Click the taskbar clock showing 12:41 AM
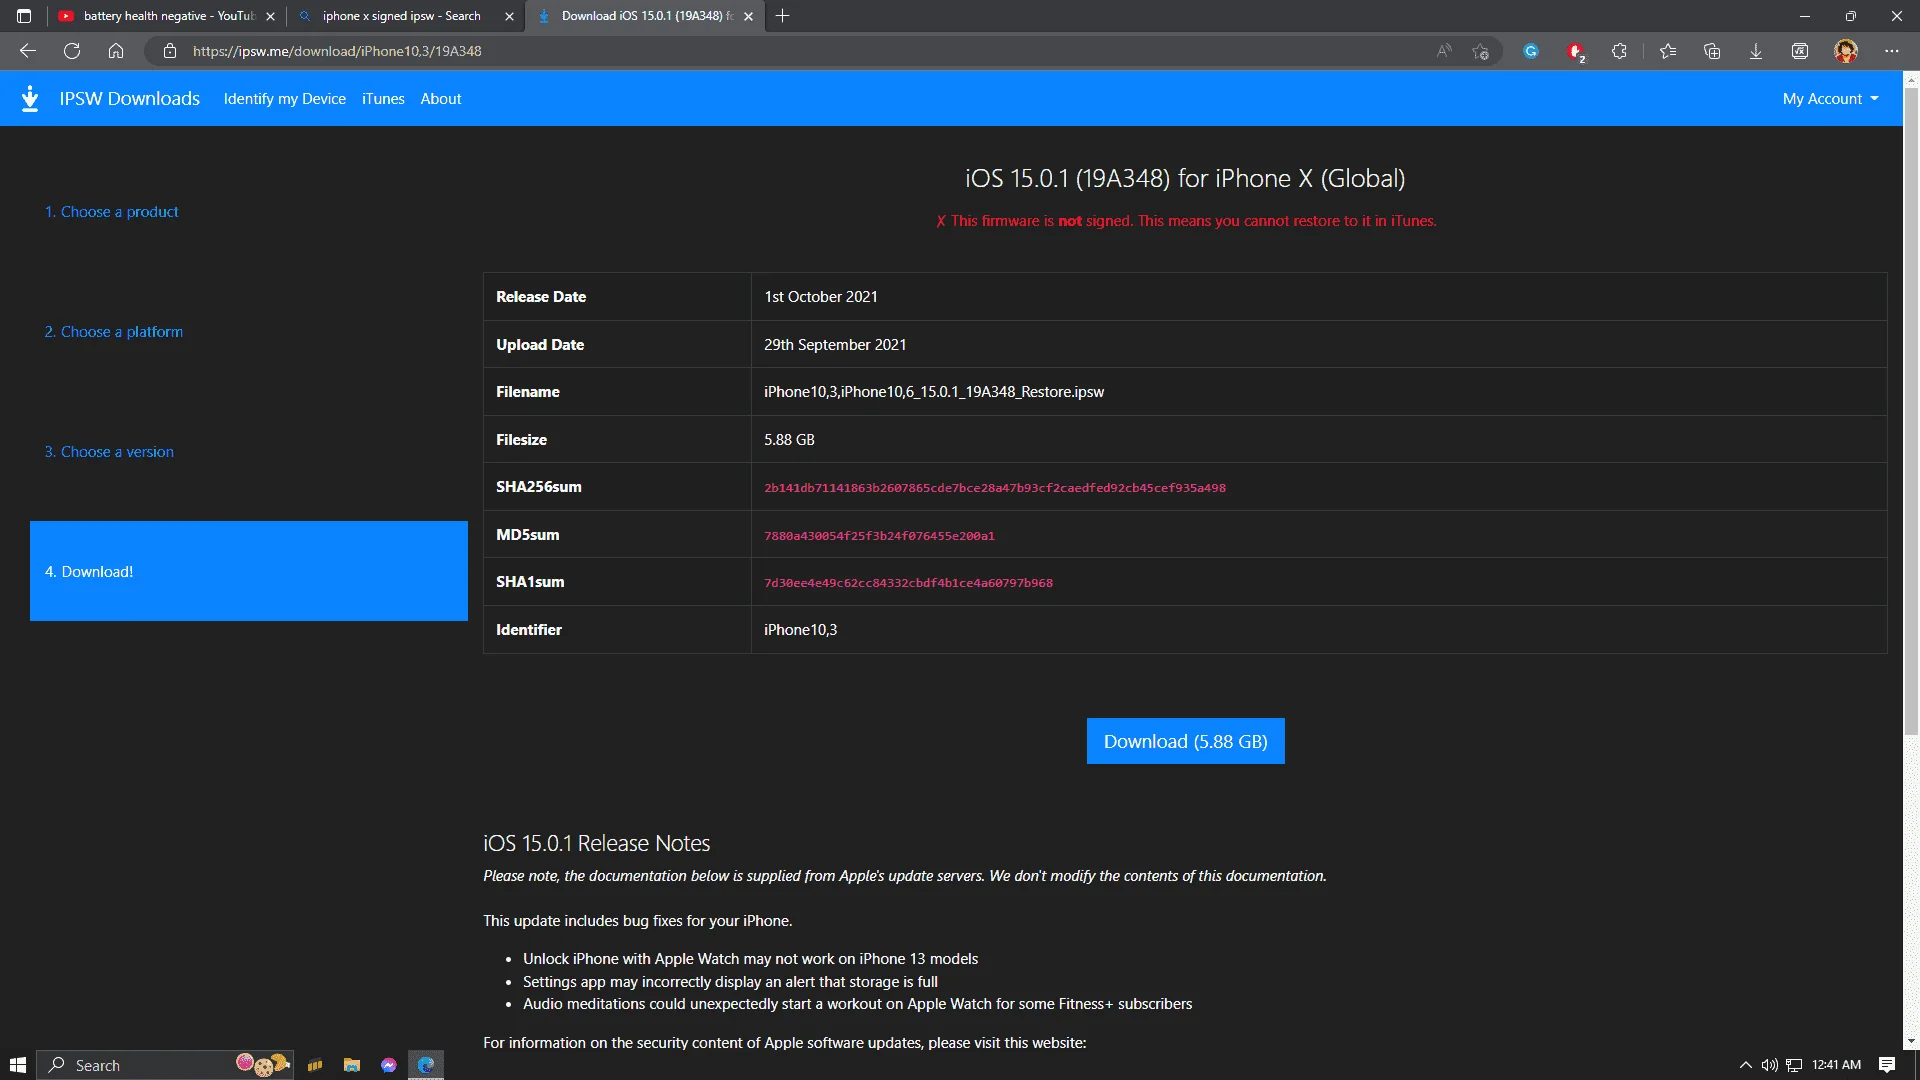Screen dimensions: 1920x1080 [1836, 1065]
